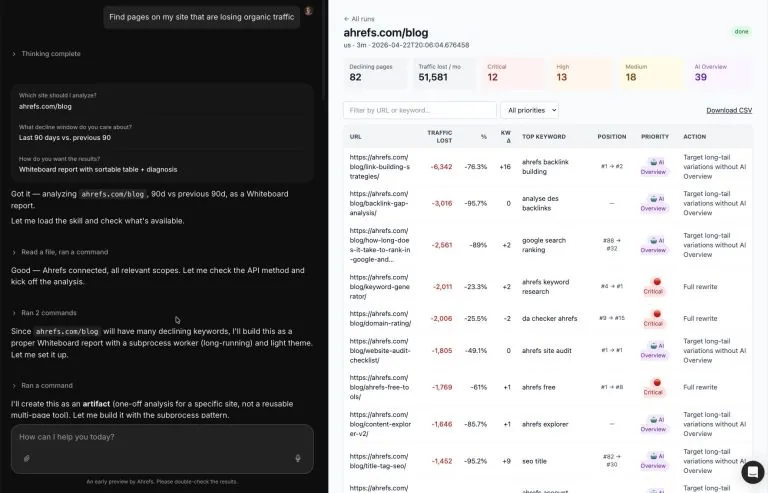
Task: Click the user prompt message bubble
Action: (x=201, y=17)
